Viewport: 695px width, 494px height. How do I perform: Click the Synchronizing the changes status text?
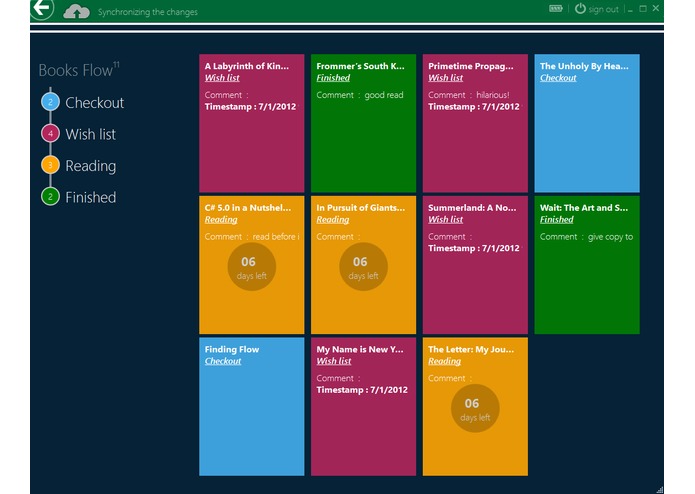(148, 12)
